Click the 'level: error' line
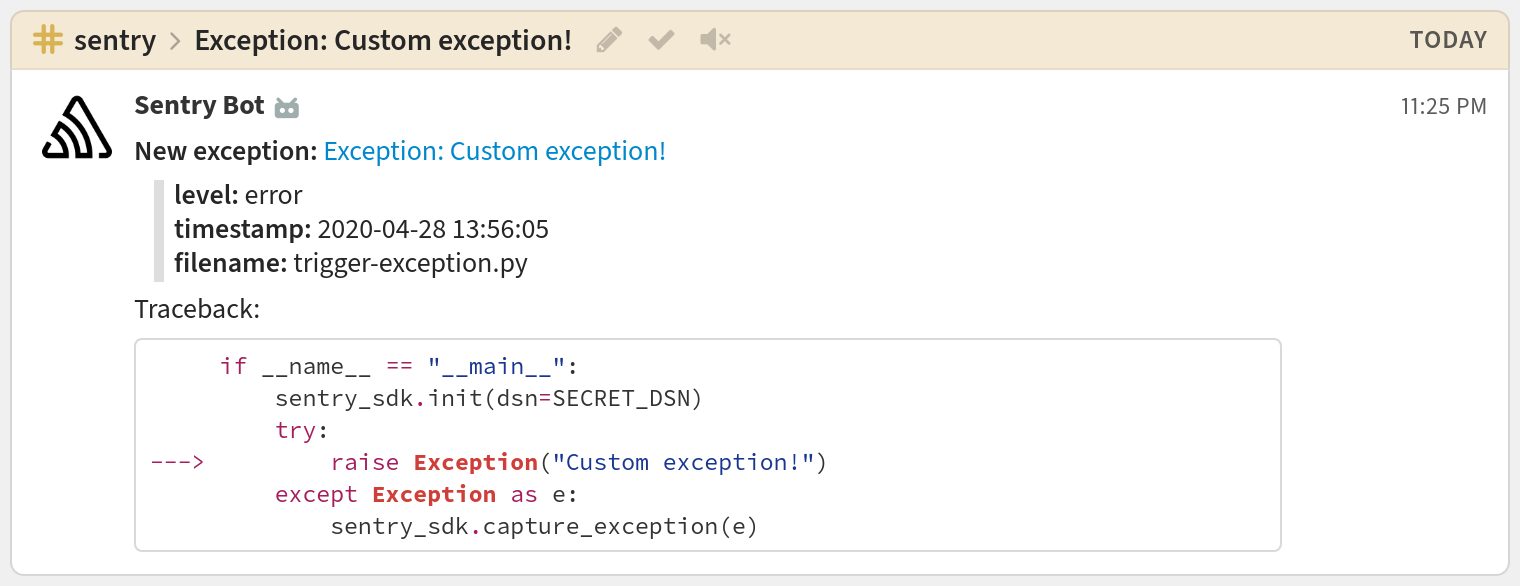This screenshot has width=1520, height=586. point(238,194)
